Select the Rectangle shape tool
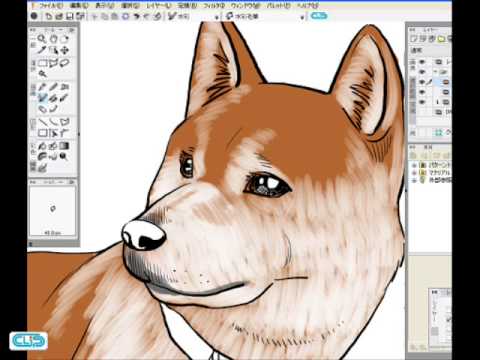The width and height of the screenshot is (480, 360). [42, 133]
